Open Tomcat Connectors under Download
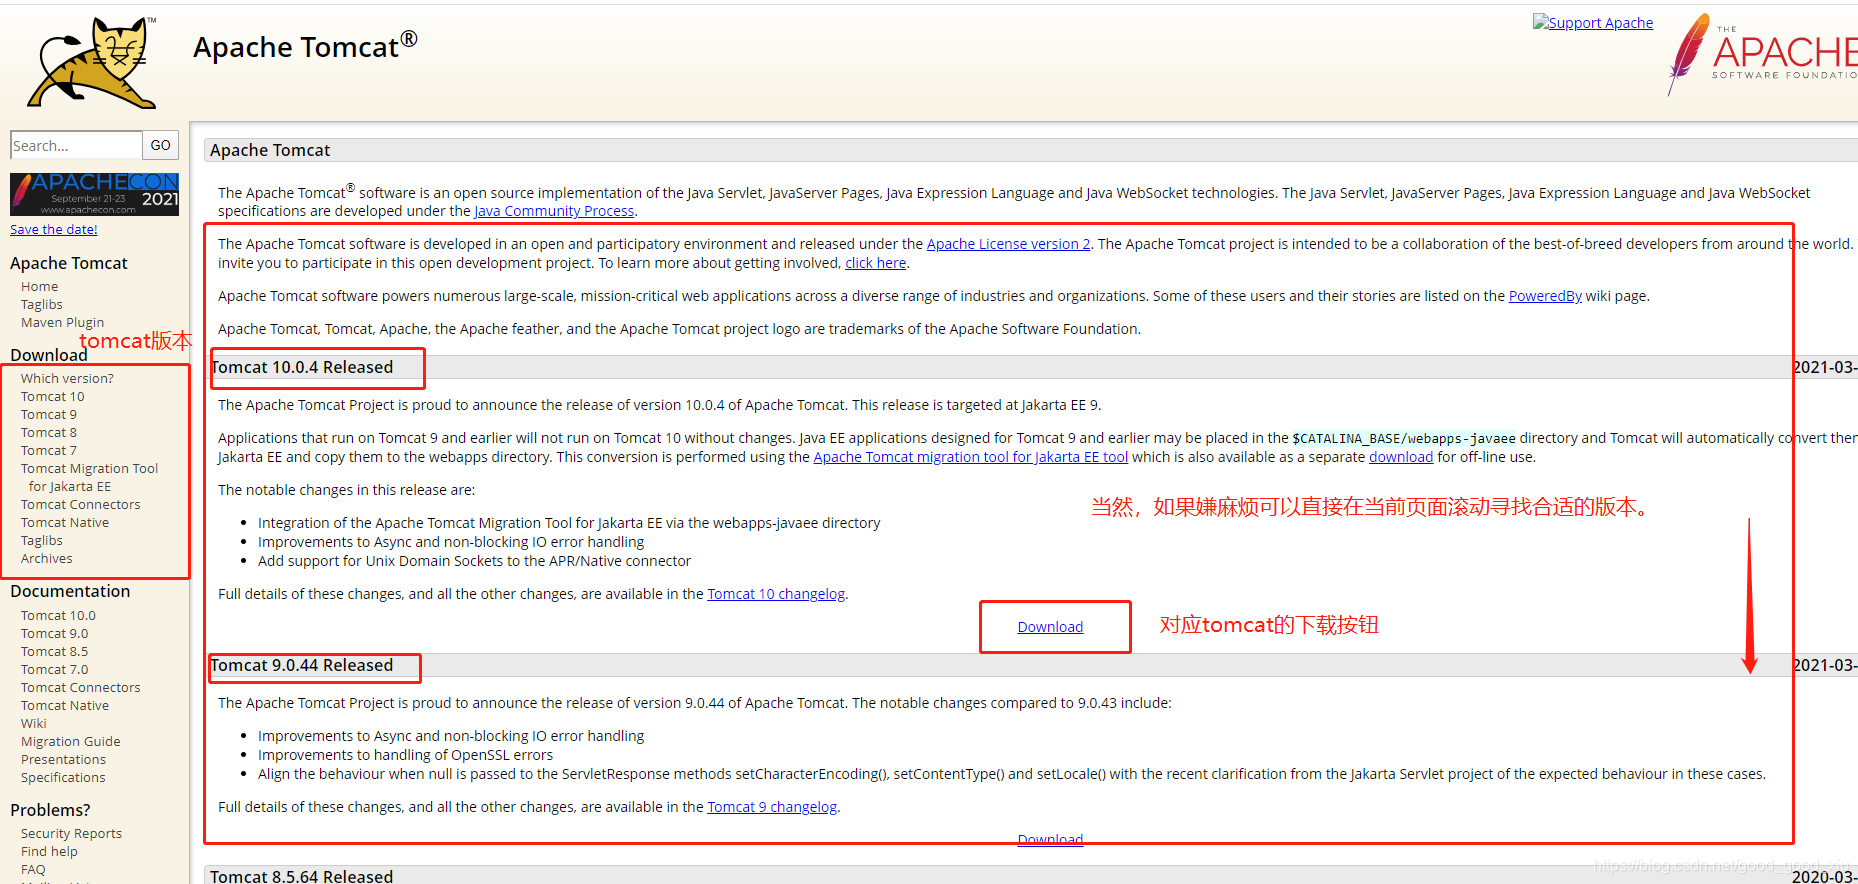1858x884 pixels. coord(81,504)
